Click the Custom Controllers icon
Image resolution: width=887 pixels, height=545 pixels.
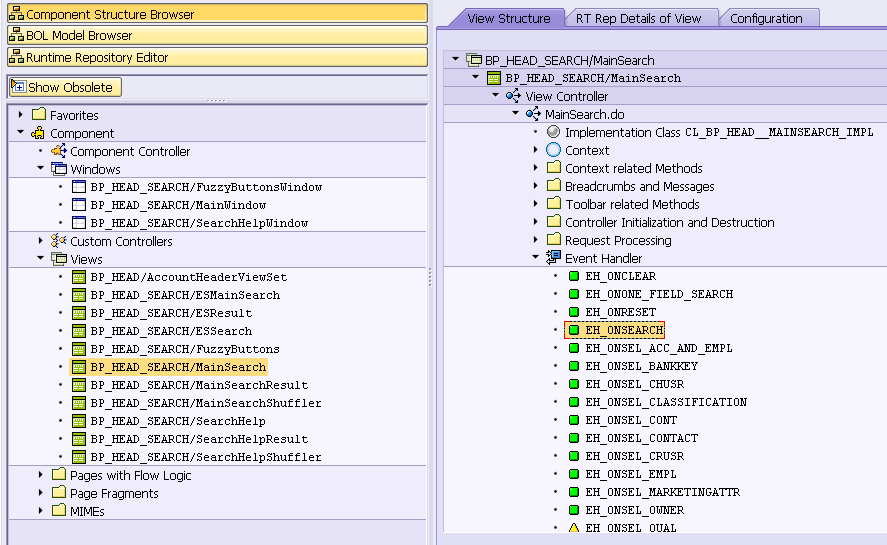coord(59,241)
